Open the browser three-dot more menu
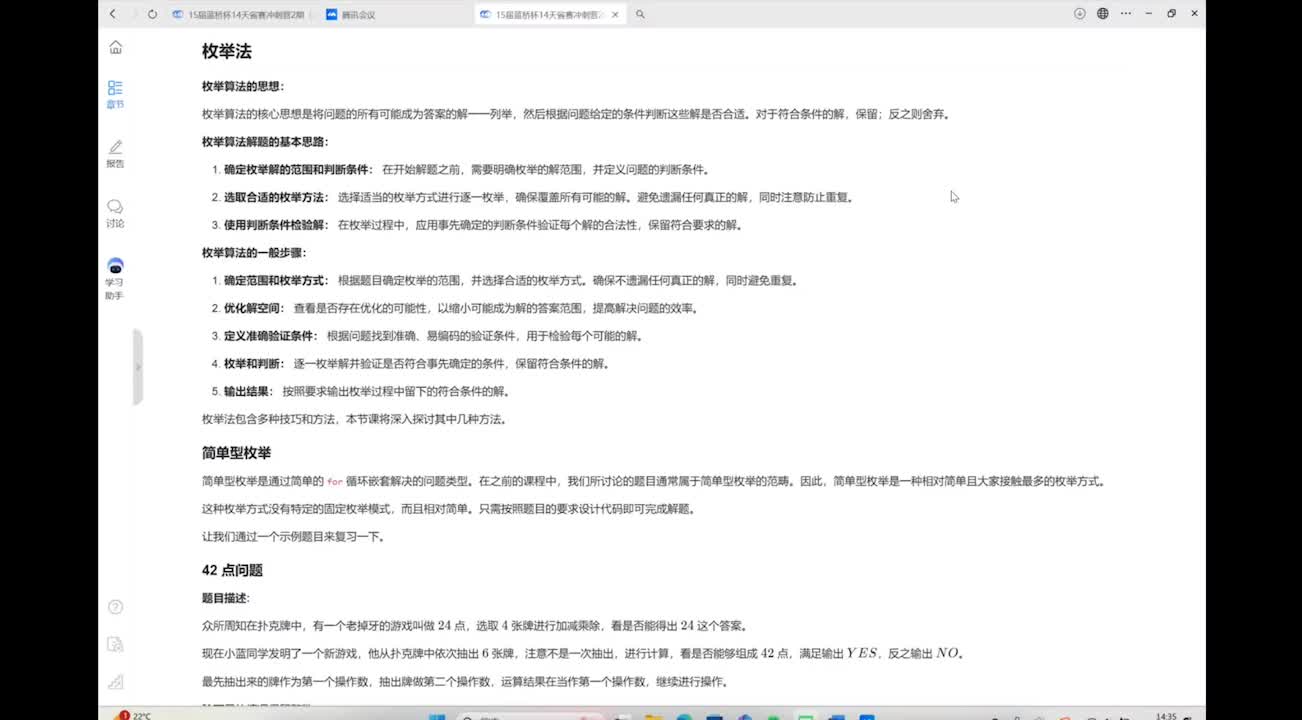 tap(1125, 14)
